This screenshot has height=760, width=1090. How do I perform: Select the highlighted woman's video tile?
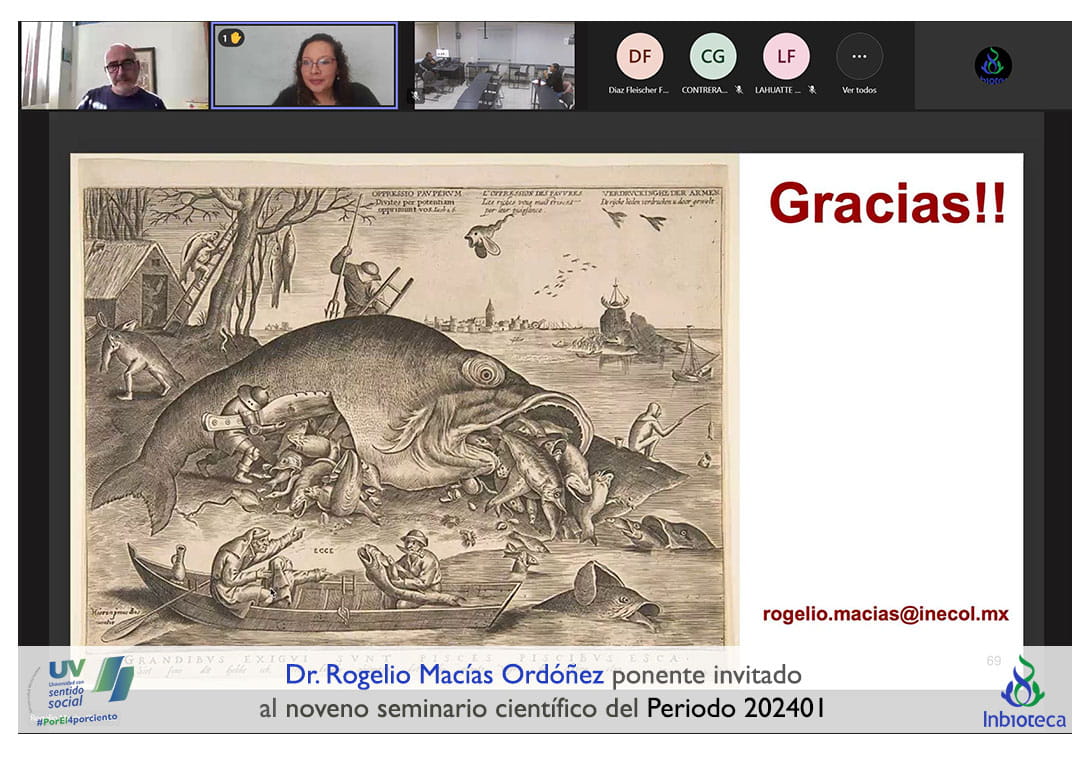click(304, 66)
